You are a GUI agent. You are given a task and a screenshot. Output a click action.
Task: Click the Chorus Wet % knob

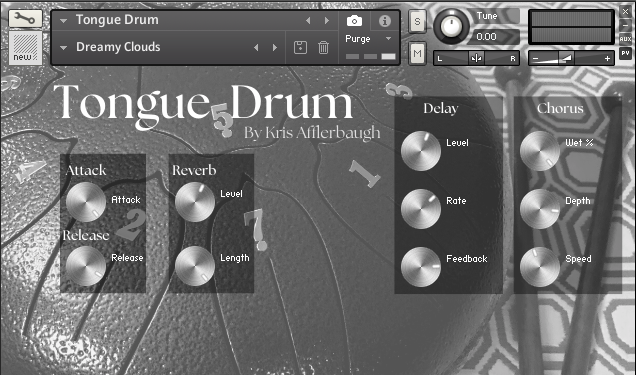click(540, 151)
